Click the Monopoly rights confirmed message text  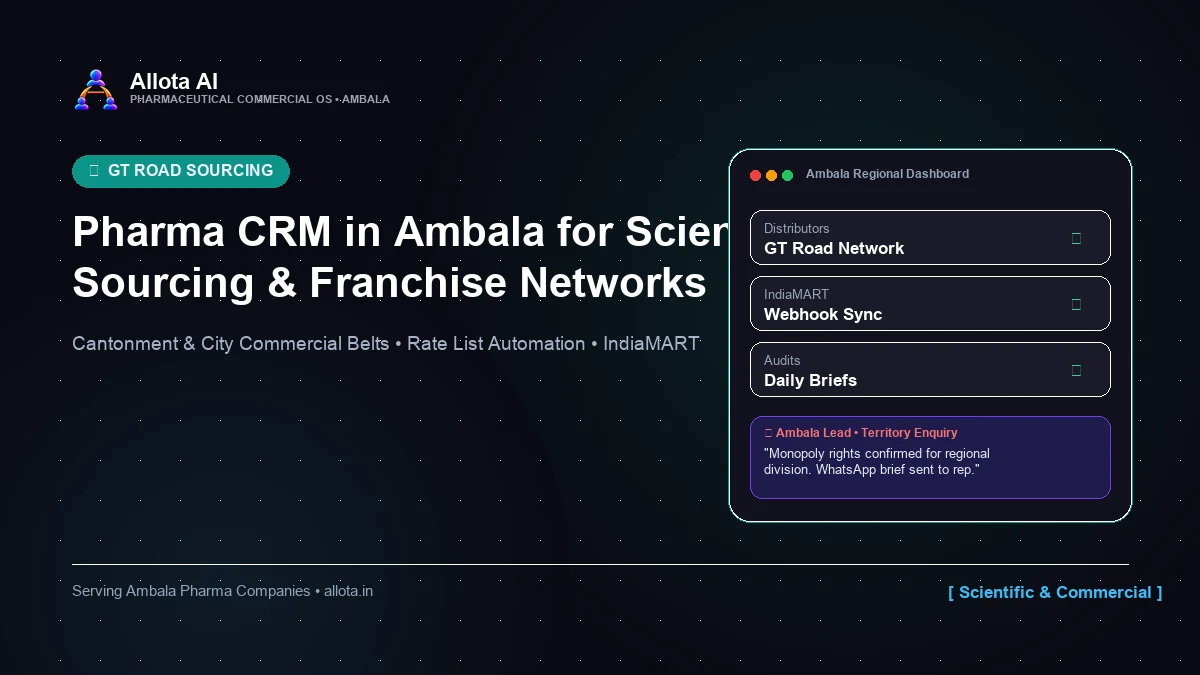coord(877,461)
